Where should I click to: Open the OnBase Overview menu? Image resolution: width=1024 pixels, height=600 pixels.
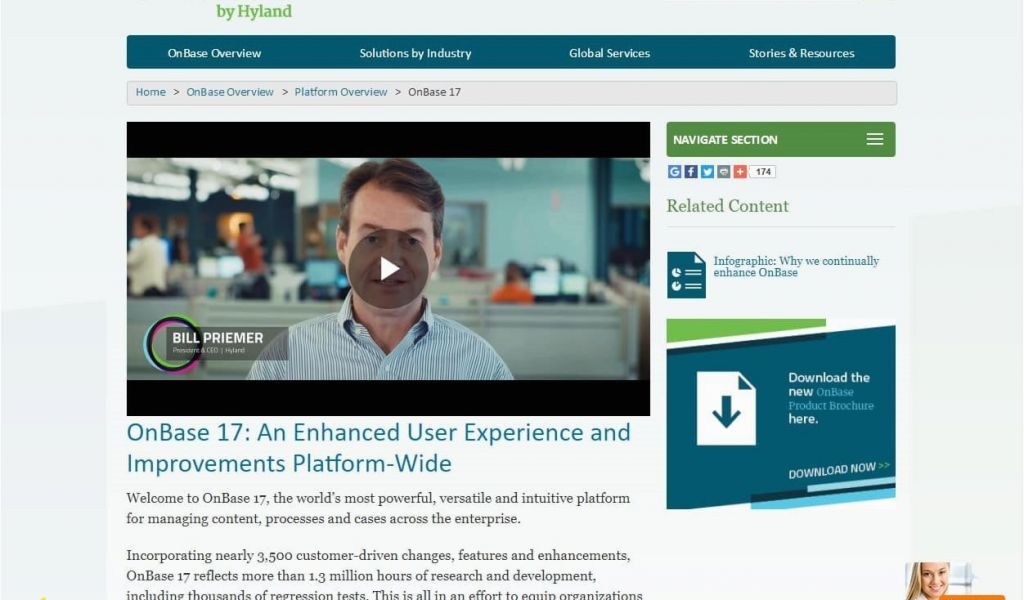[214, 53]
